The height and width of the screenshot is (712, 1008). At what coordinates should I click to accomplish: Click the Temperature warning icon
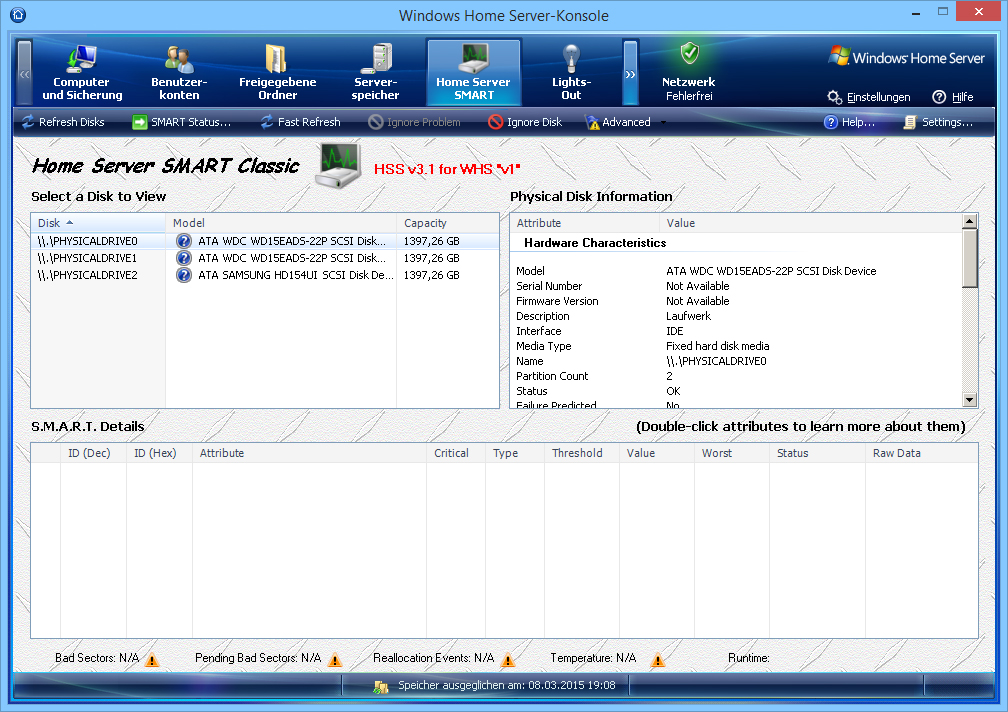click(x=658, y=659)
